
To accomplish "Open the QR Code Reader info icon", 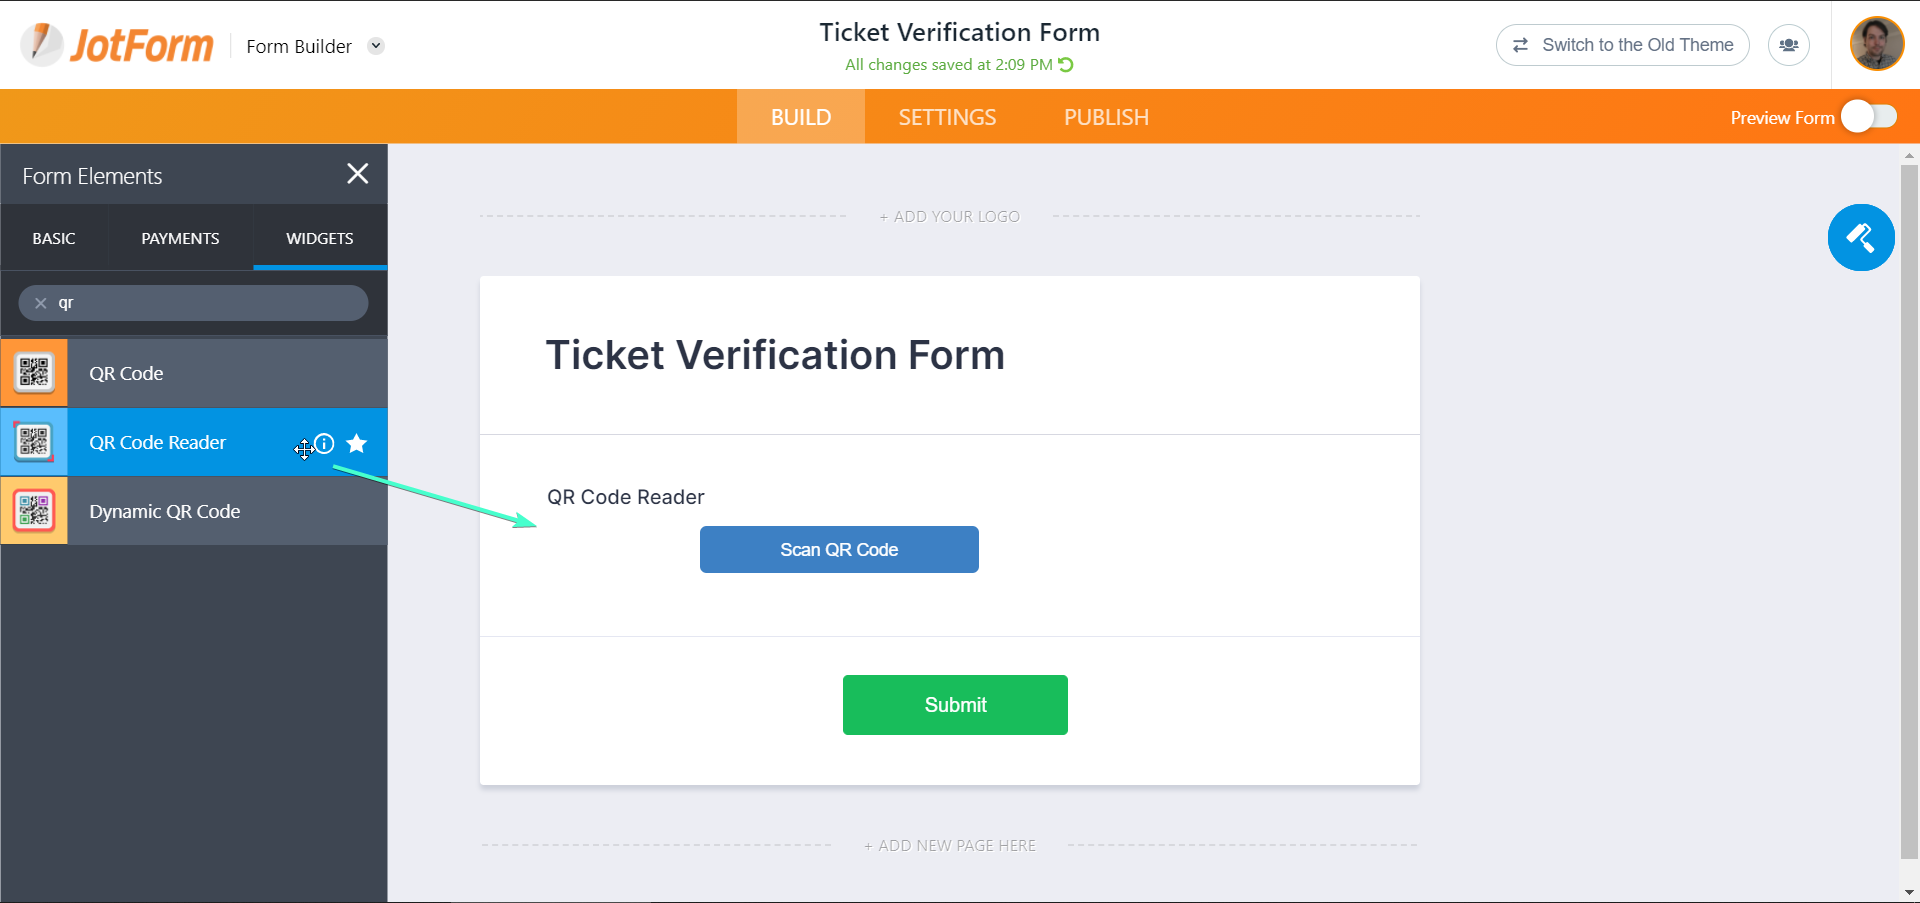I will click(325, 443).
